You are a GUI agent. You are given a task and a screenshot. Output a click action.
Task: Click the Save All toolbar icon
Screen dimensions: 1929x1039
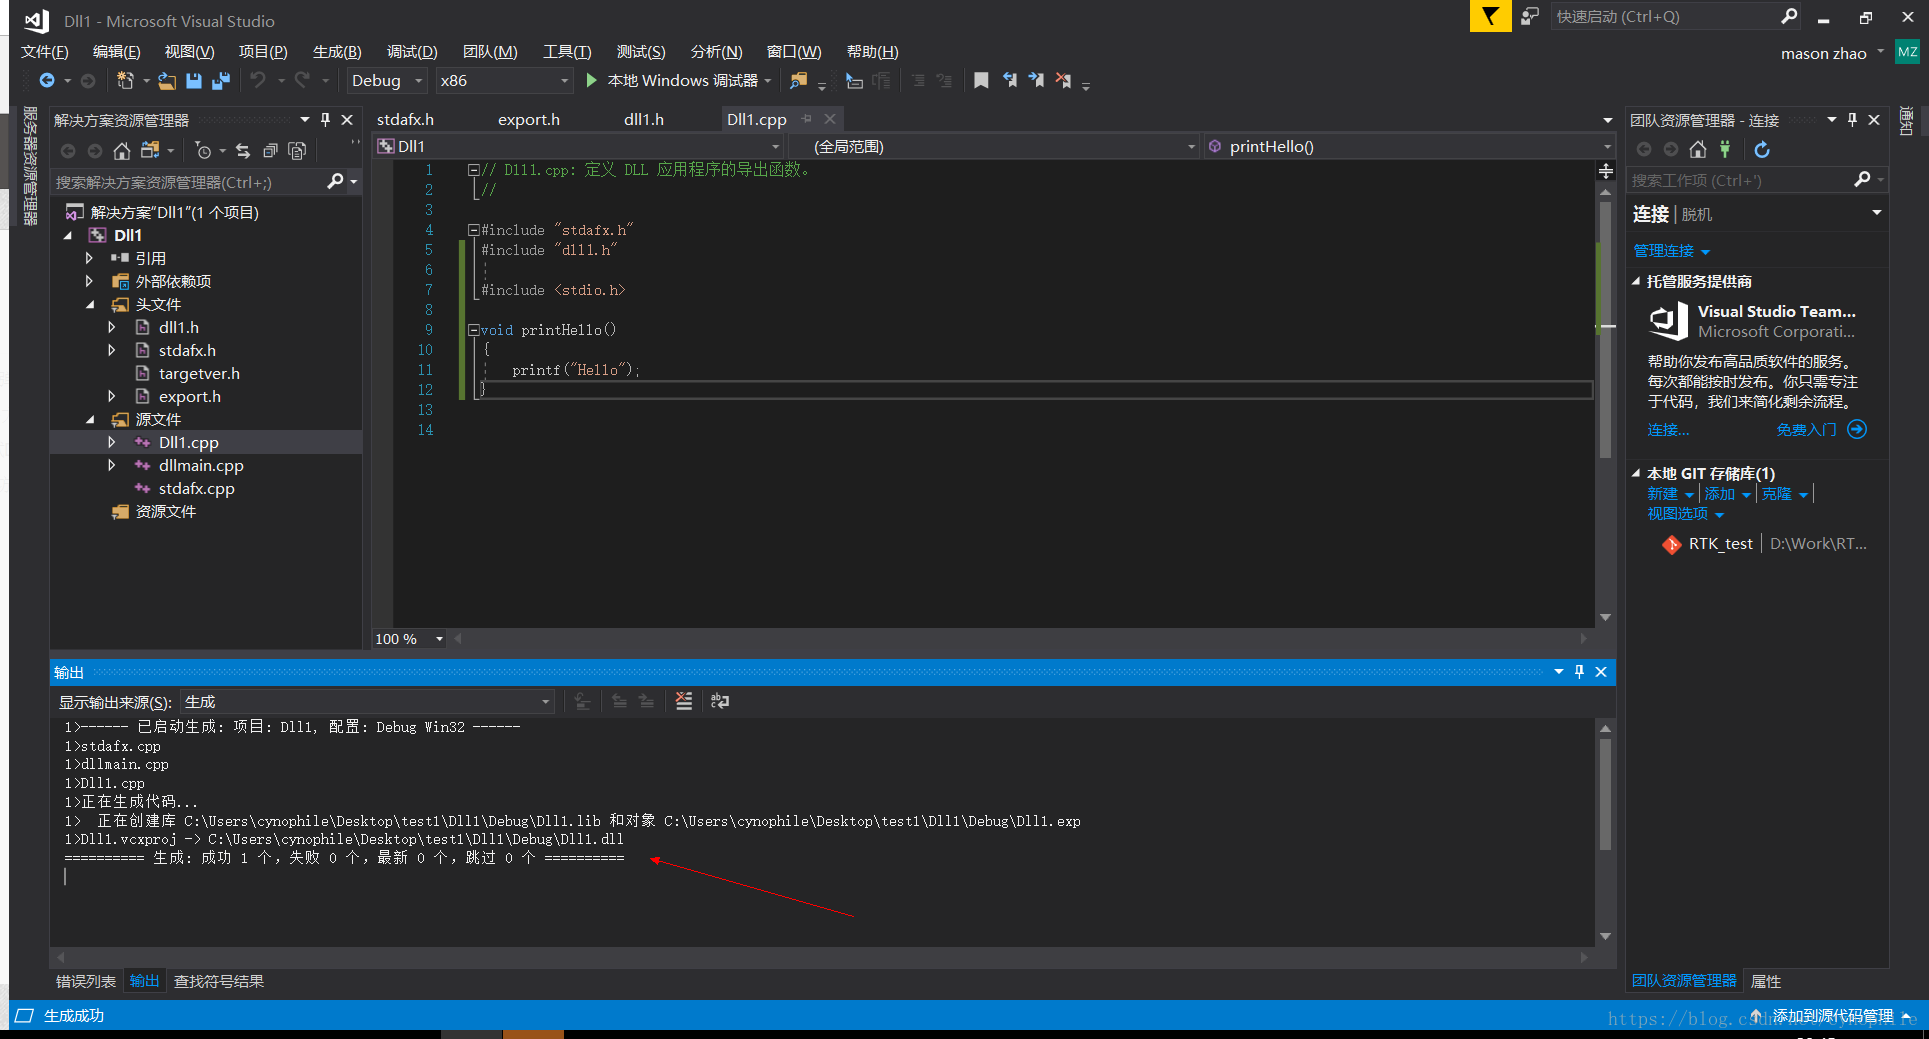click(221, 80)
